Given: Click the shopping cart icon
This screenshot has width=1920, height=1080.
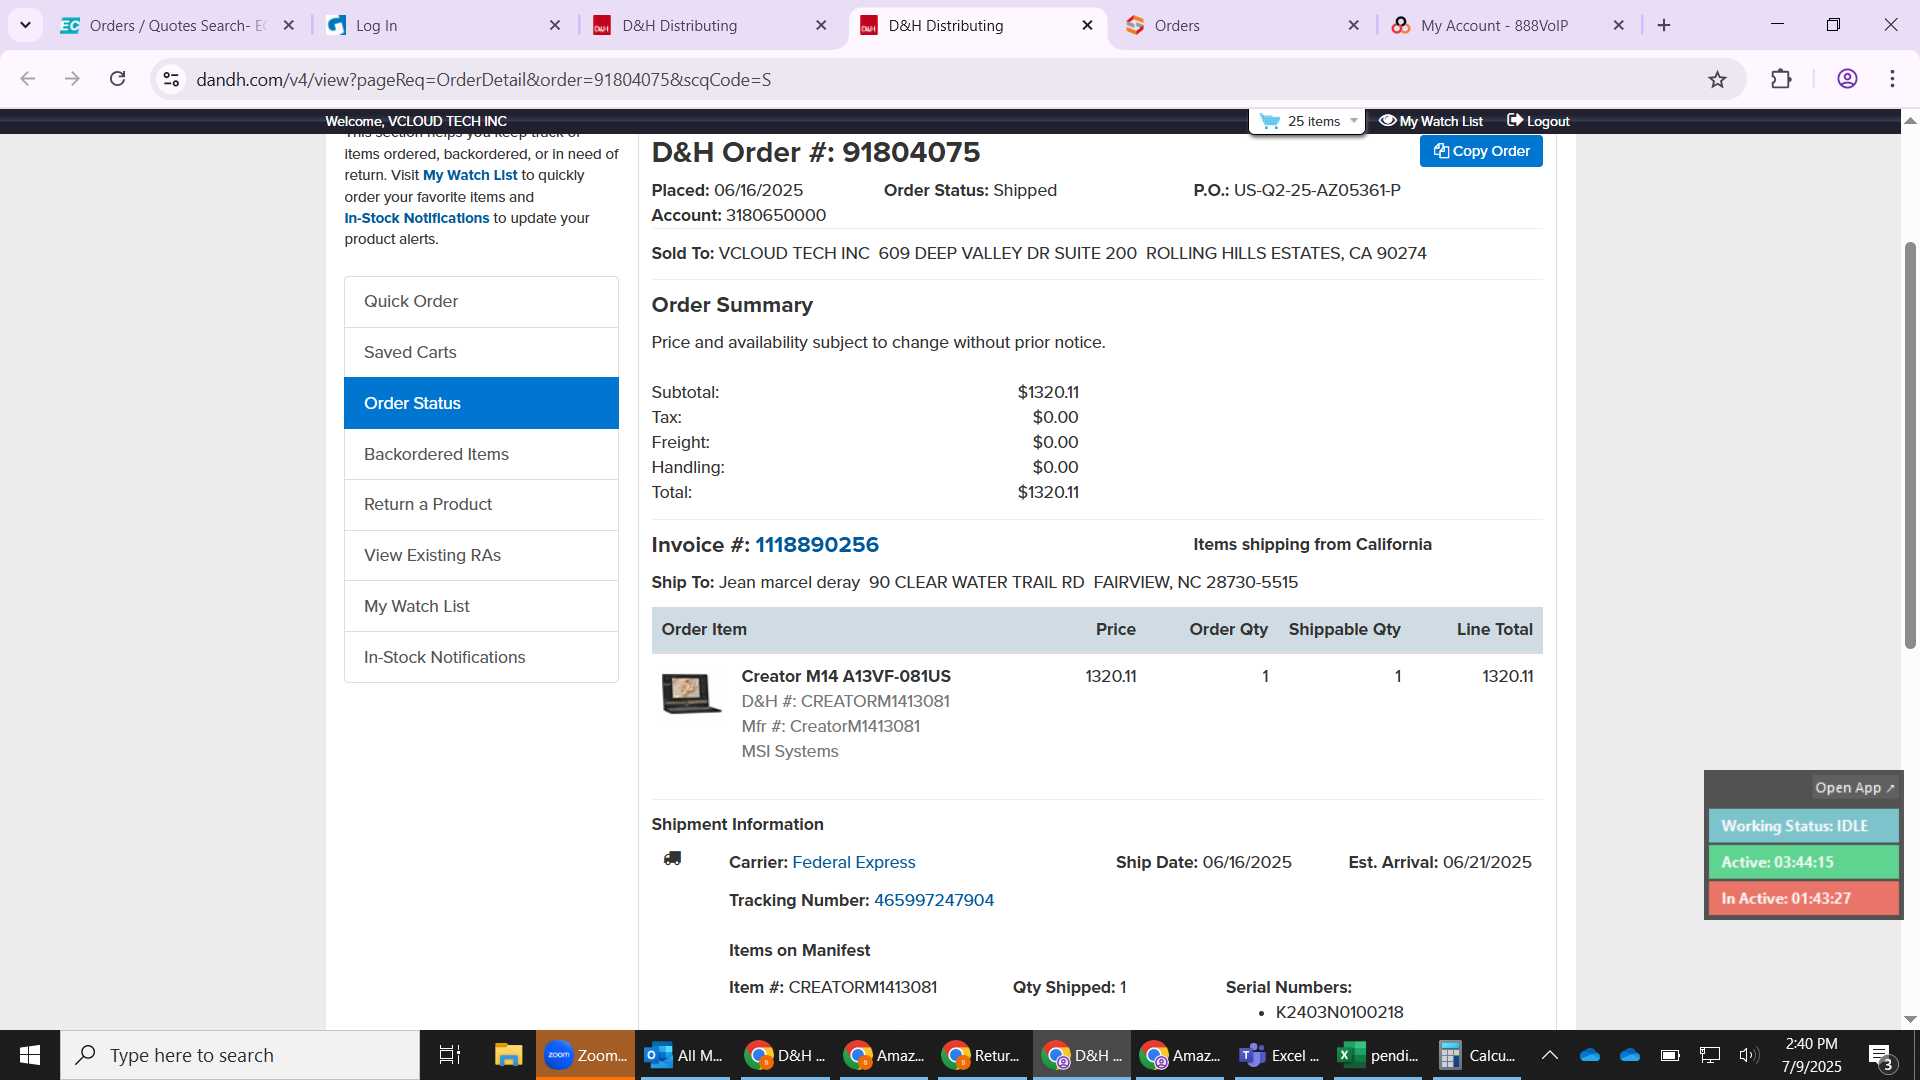Looking at the screenshot, I should click(x=1270, y=121).
